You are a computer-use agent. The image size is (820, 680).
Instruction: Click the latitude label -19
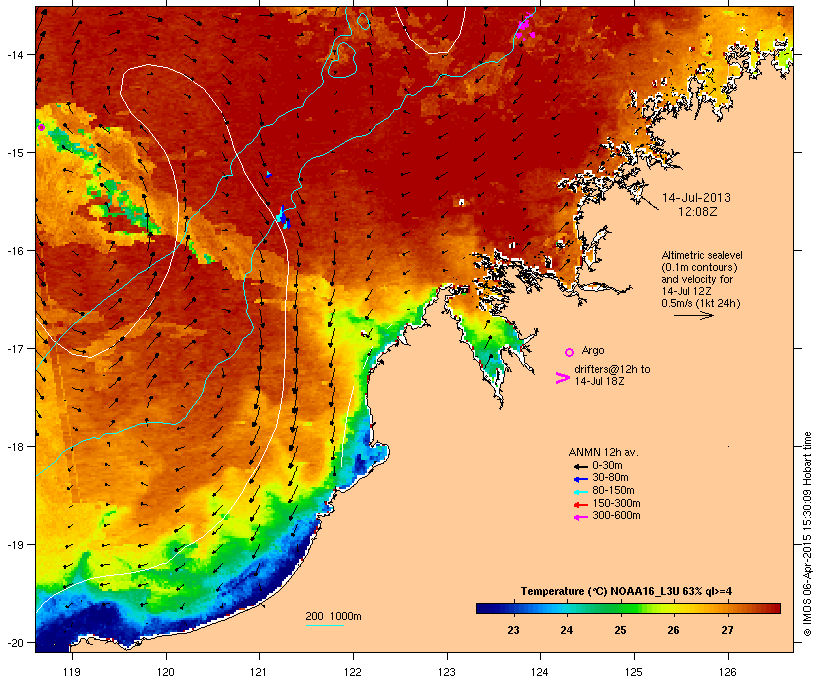(x=14, y=545)
